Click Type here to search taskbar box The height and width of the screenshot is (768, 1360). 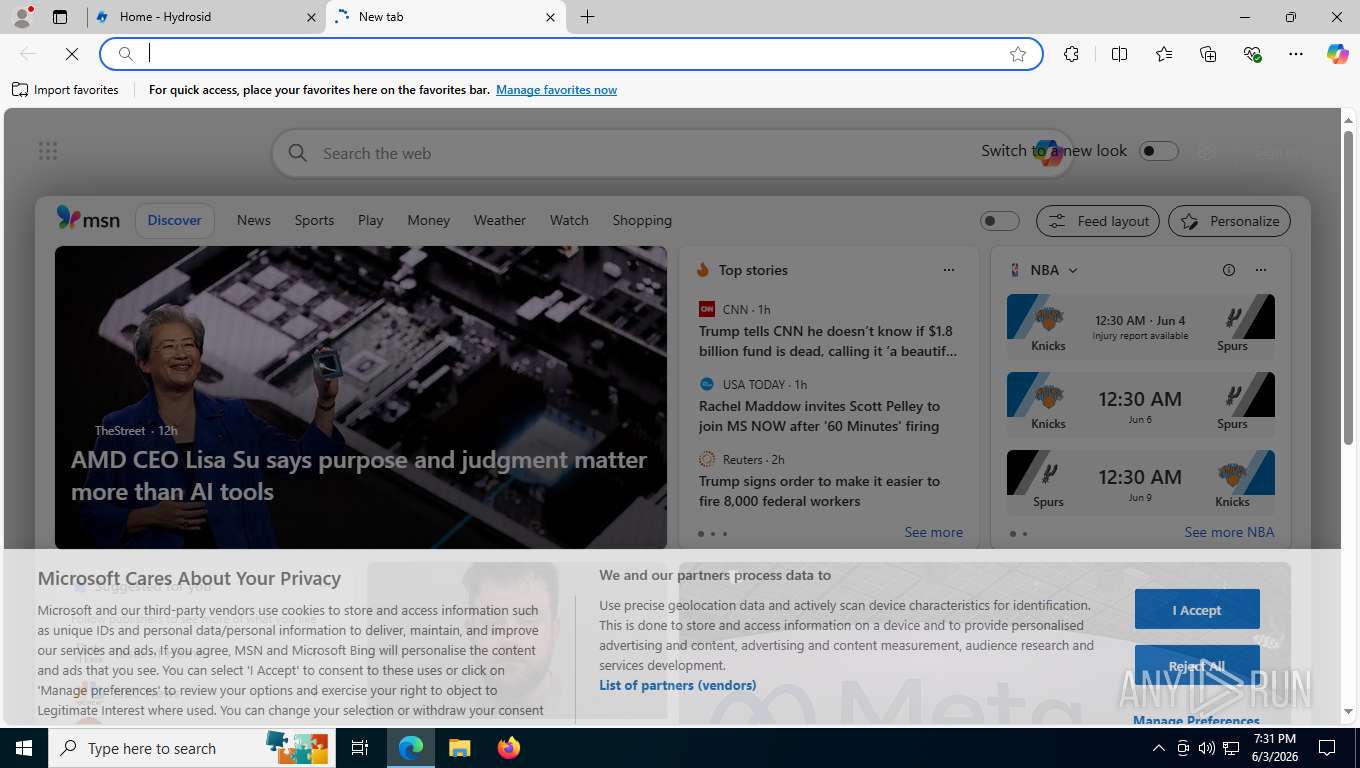click(190, 748)
